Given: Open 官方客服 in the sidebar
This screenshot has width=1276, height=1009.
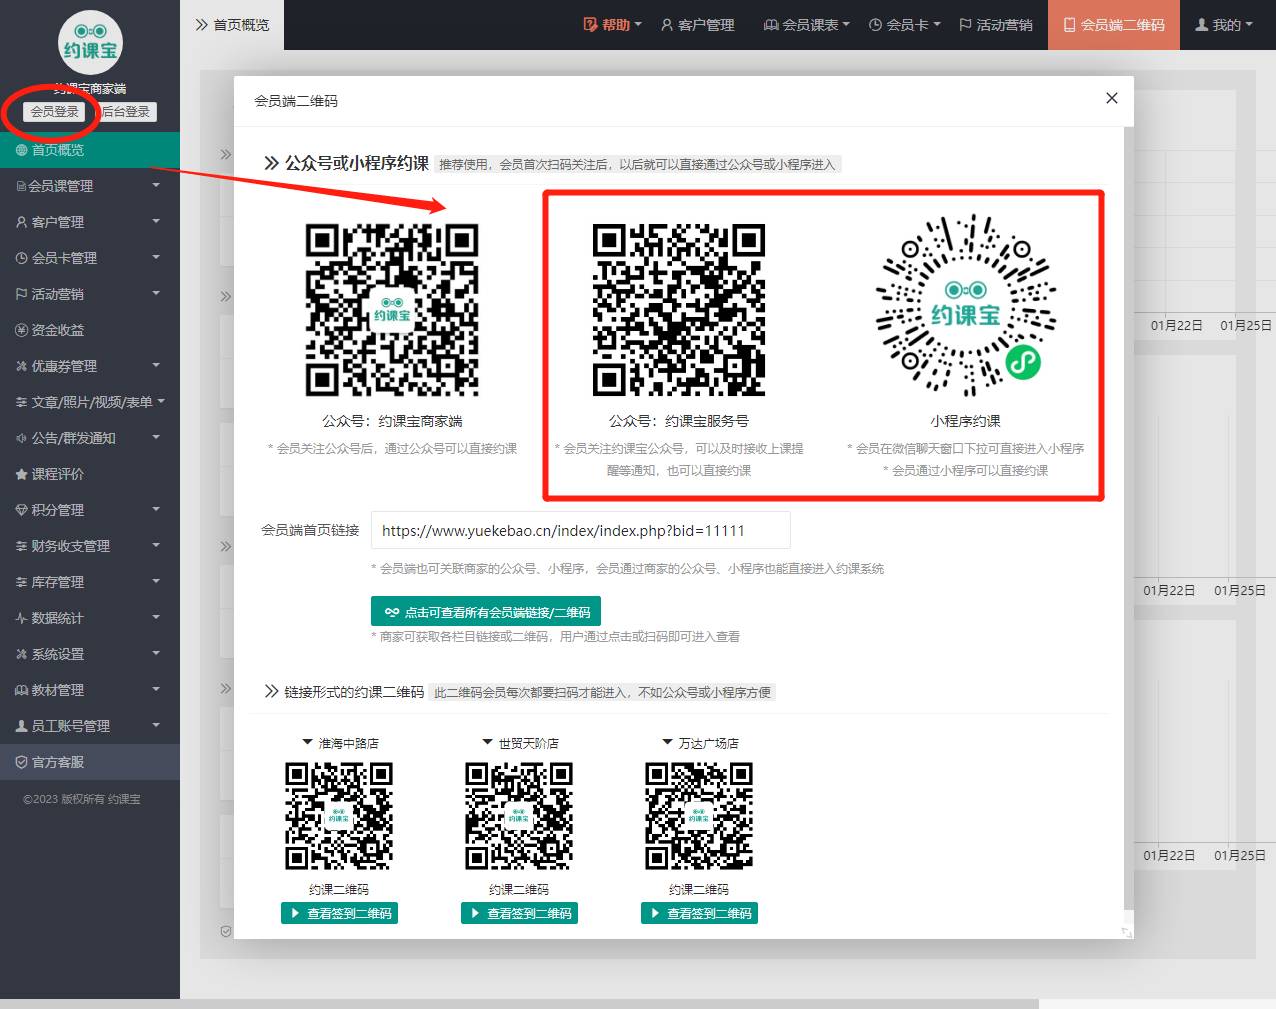Looking at the screenshot, I should 90,762.
